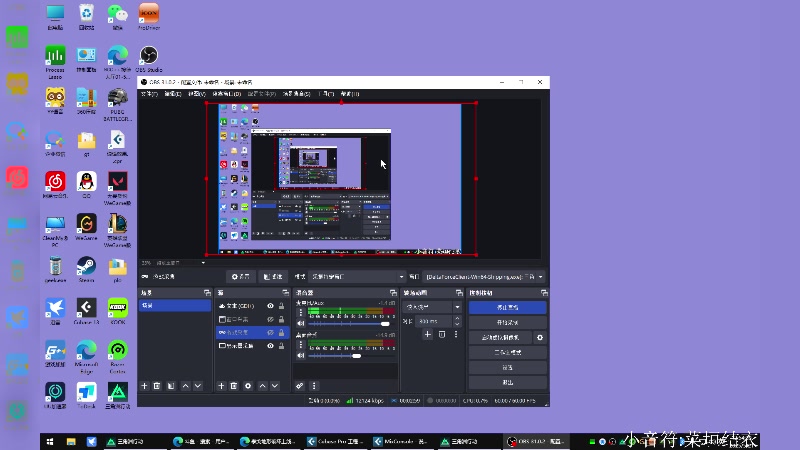Open the File menu in OBS
The height and width of the screenshot is (450, 800).
149,94
